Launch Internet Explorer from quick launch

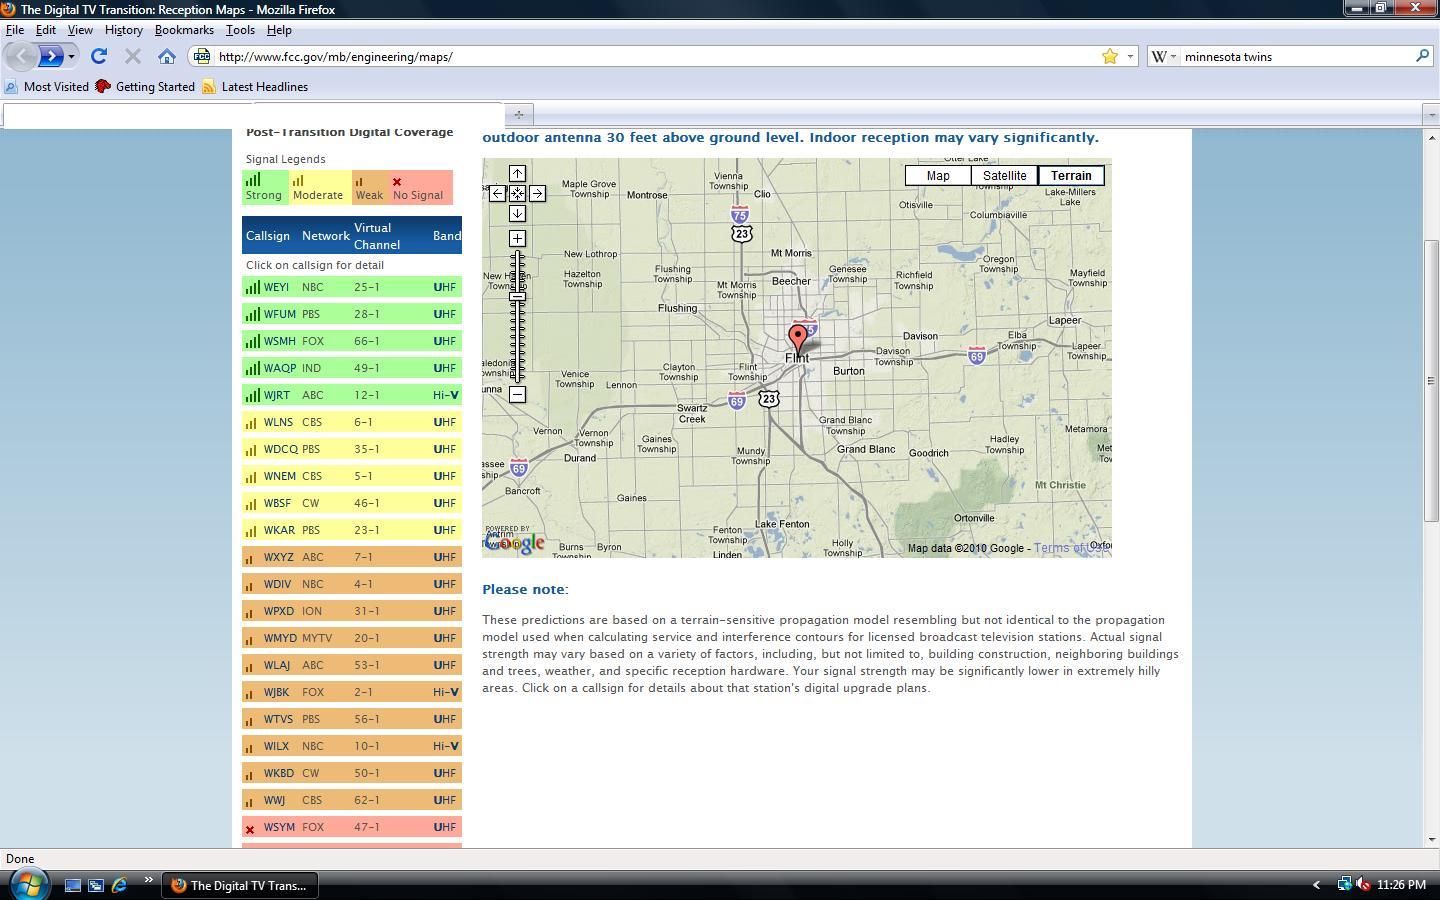click(119, 885)
